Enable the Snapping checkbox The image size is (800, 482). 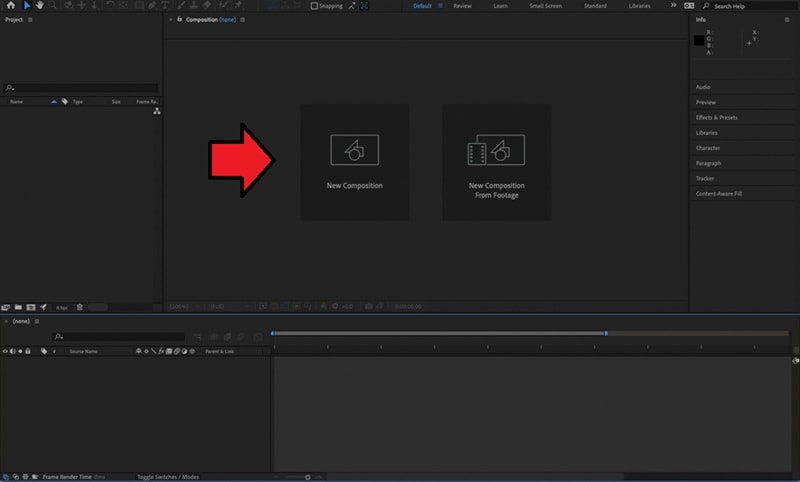click(314, 6)
